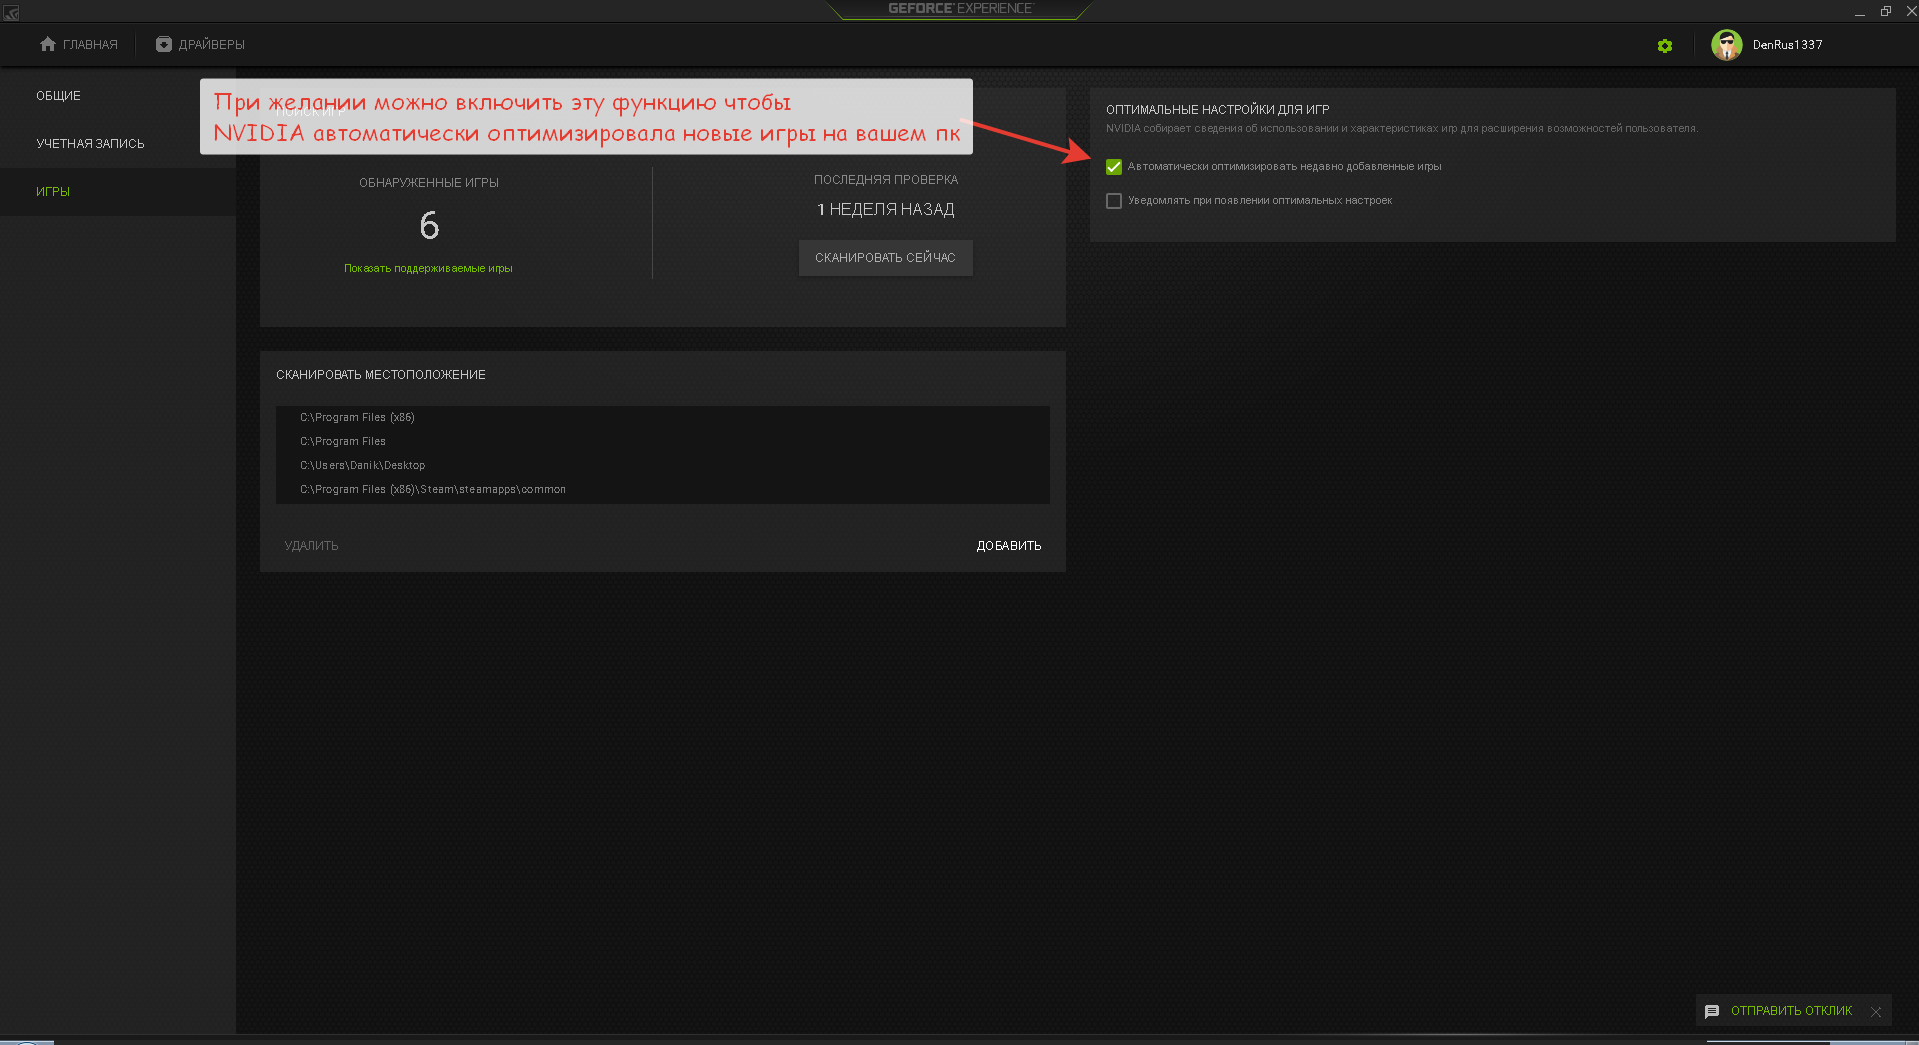Open the Показать поддерживаемые игры link
1919x1045 pixels.
(428, 269)
